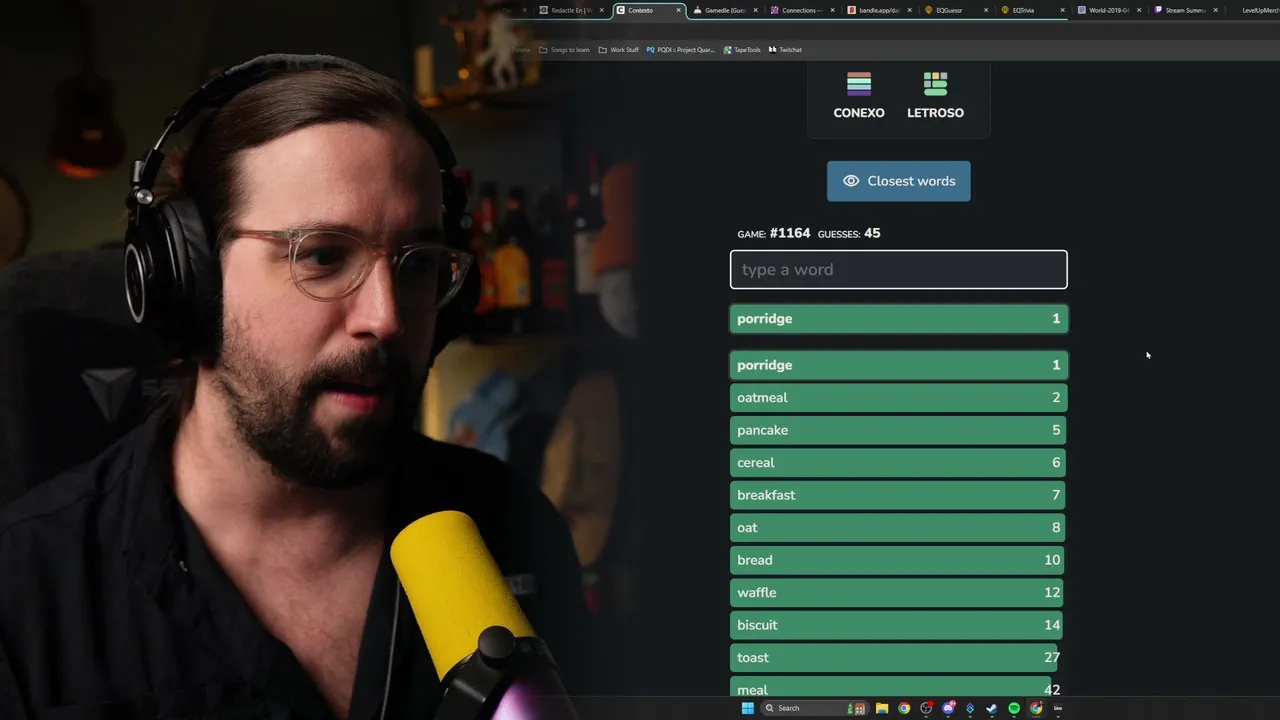Image resolution: width=1280 pixels, height=720 pixels.
Task: Click the waffle guess row
Action: click(x=897, y=593)
